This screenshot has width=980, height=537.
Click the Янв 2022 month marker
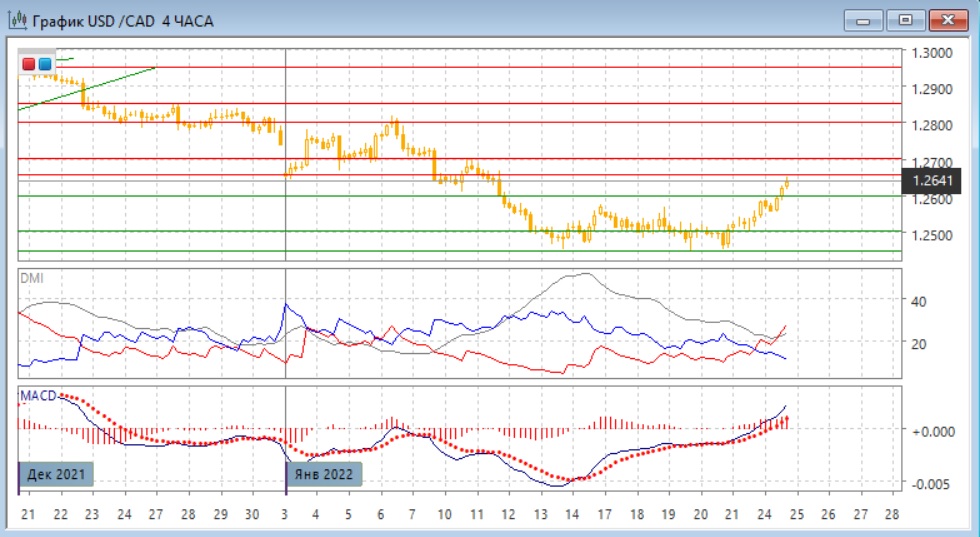[x=325, y=474]
